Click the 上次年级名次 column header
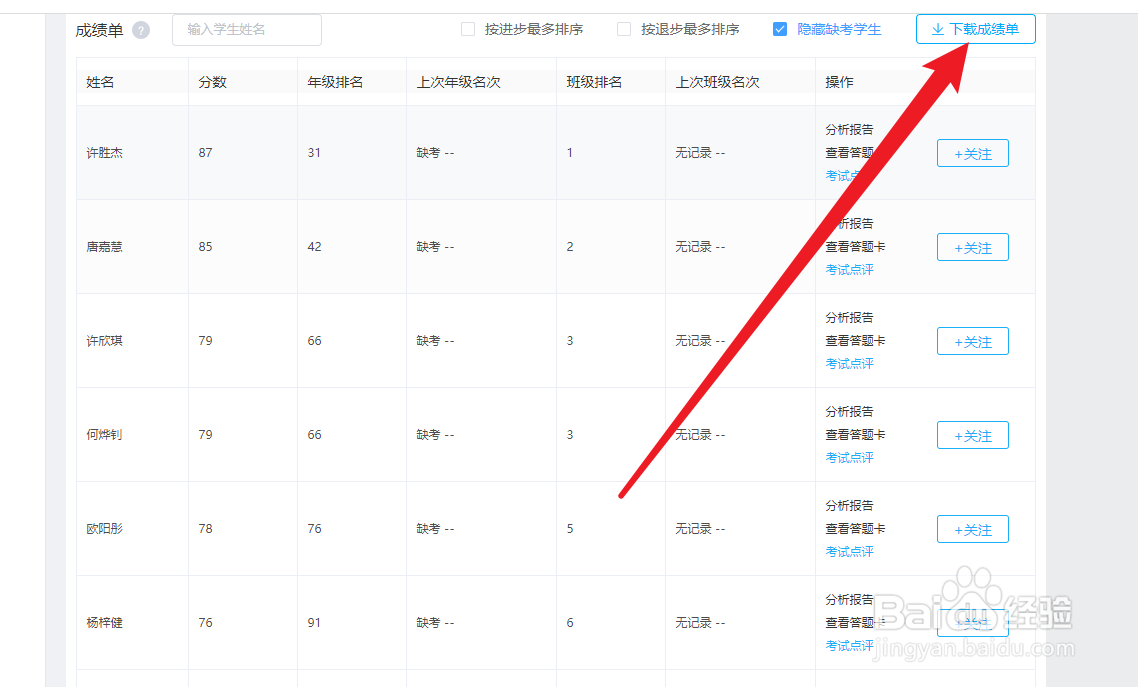Screen dimensions: 1138x687 [x=459, y=82]
